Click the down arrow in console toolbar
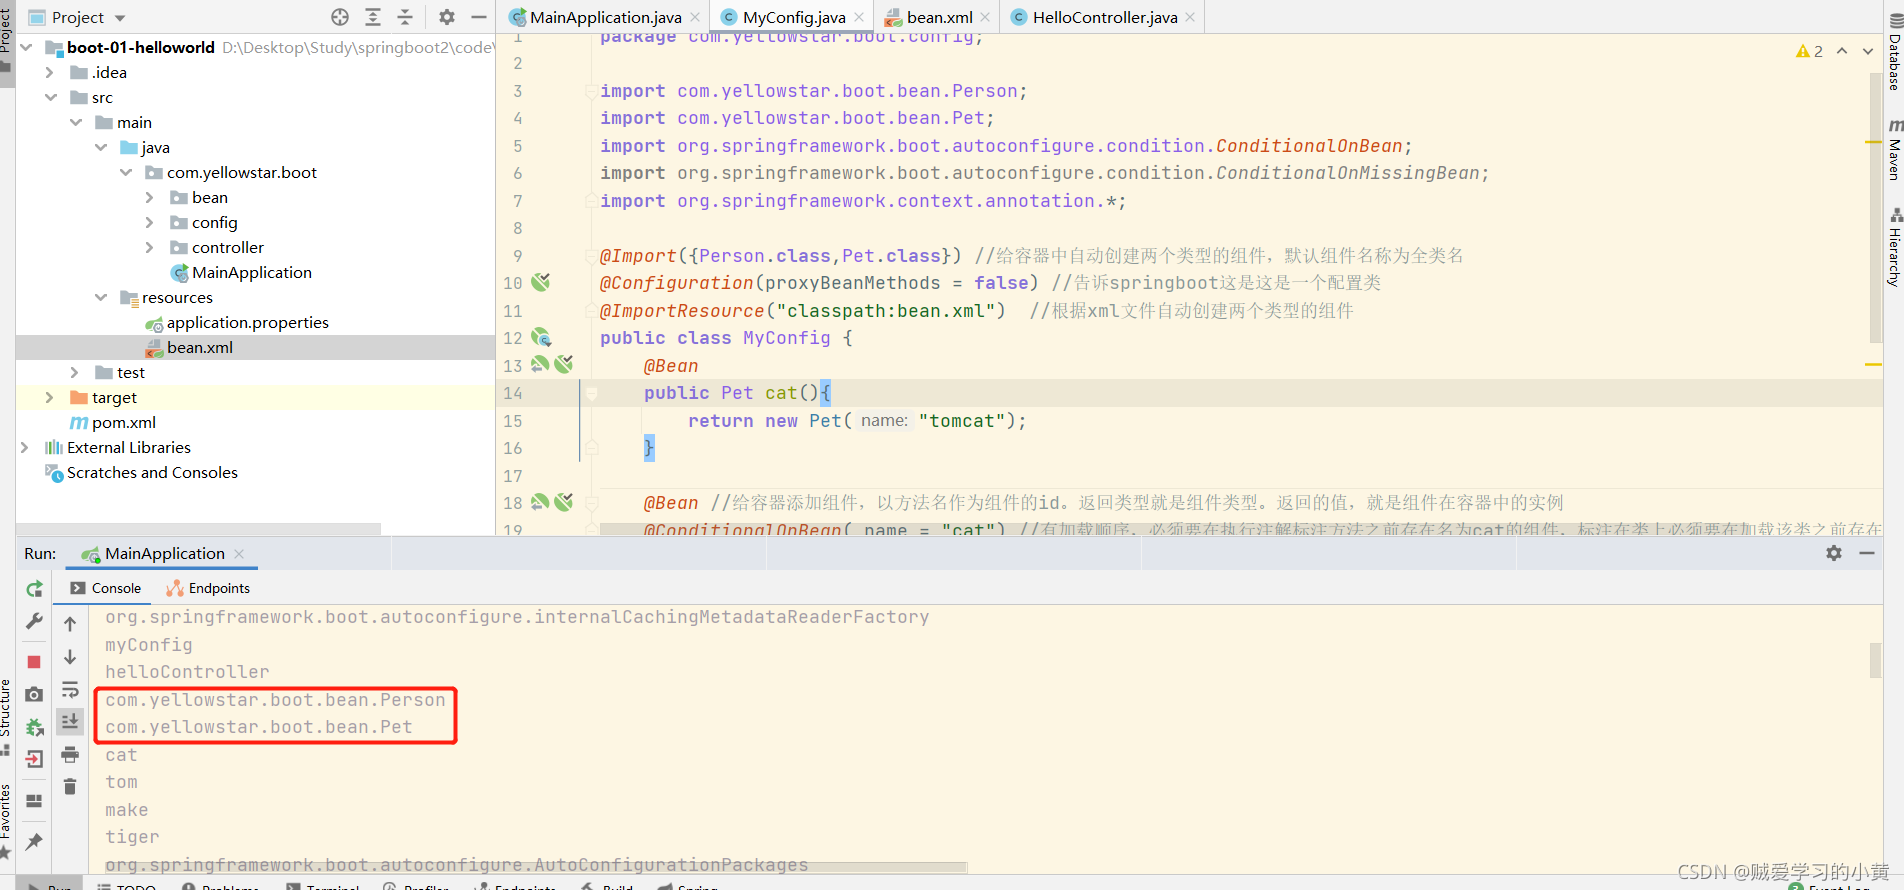 [70, 657]
